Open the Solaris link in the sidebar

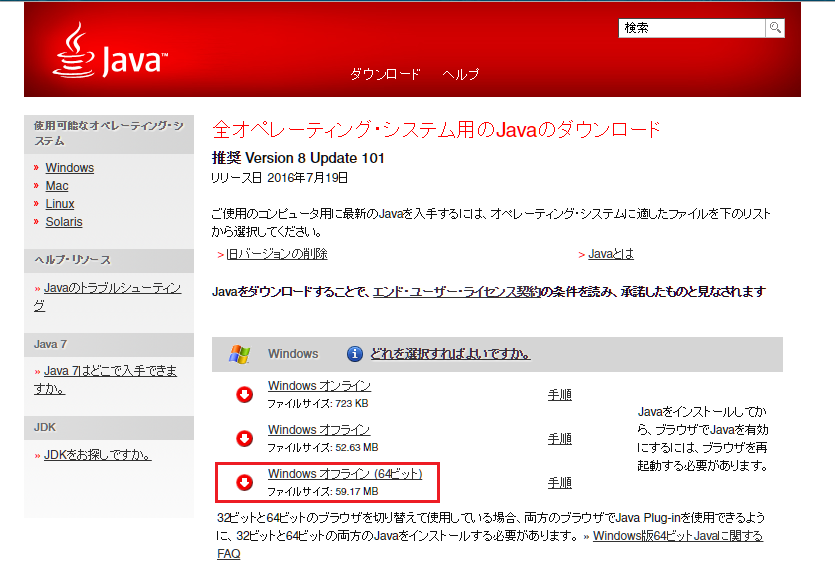point(64,222)
